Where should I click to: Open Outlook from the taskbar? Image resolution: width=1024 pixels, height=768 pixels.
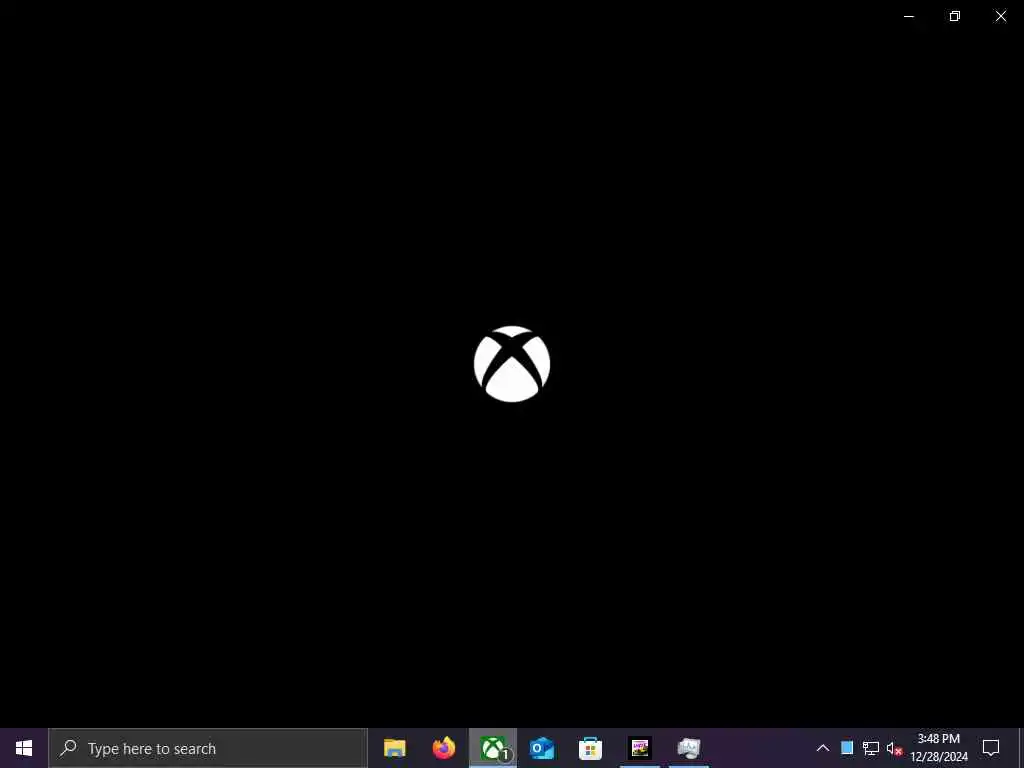click(542, 748)
